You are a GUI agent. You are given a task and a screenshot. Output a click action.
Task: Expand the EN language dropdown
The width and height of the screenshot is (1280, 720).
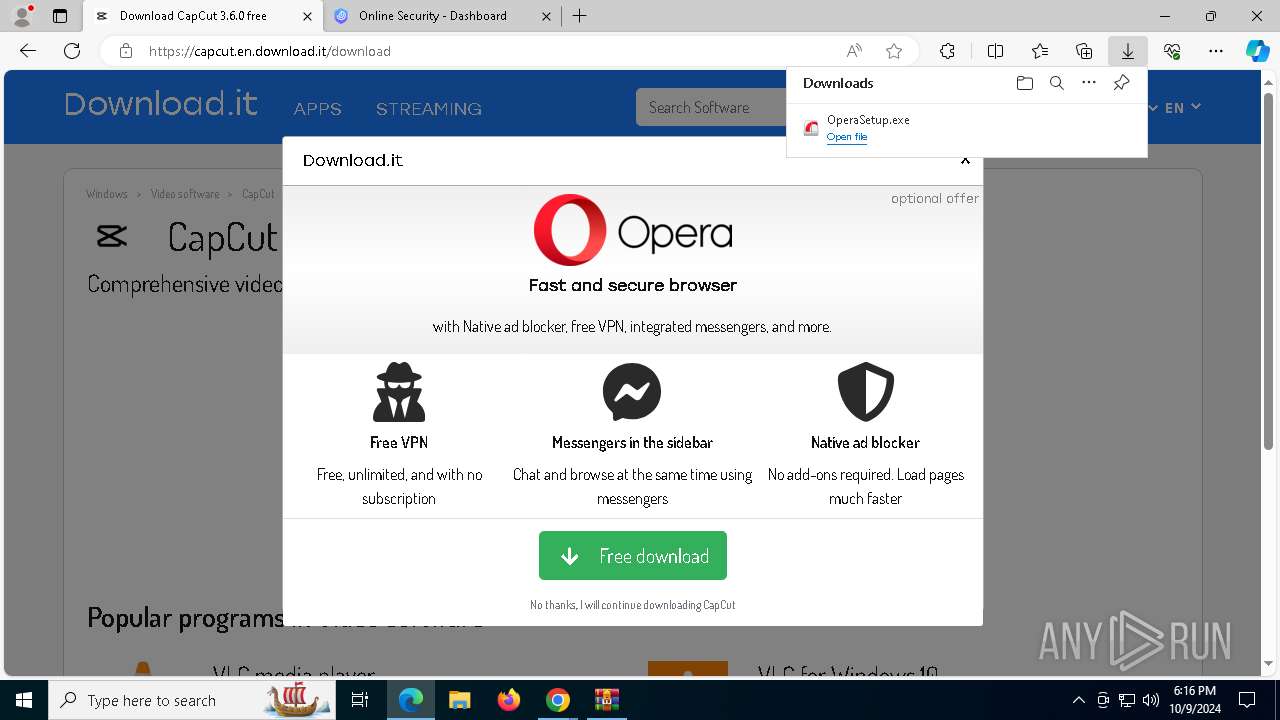[x=1182, y=107]
